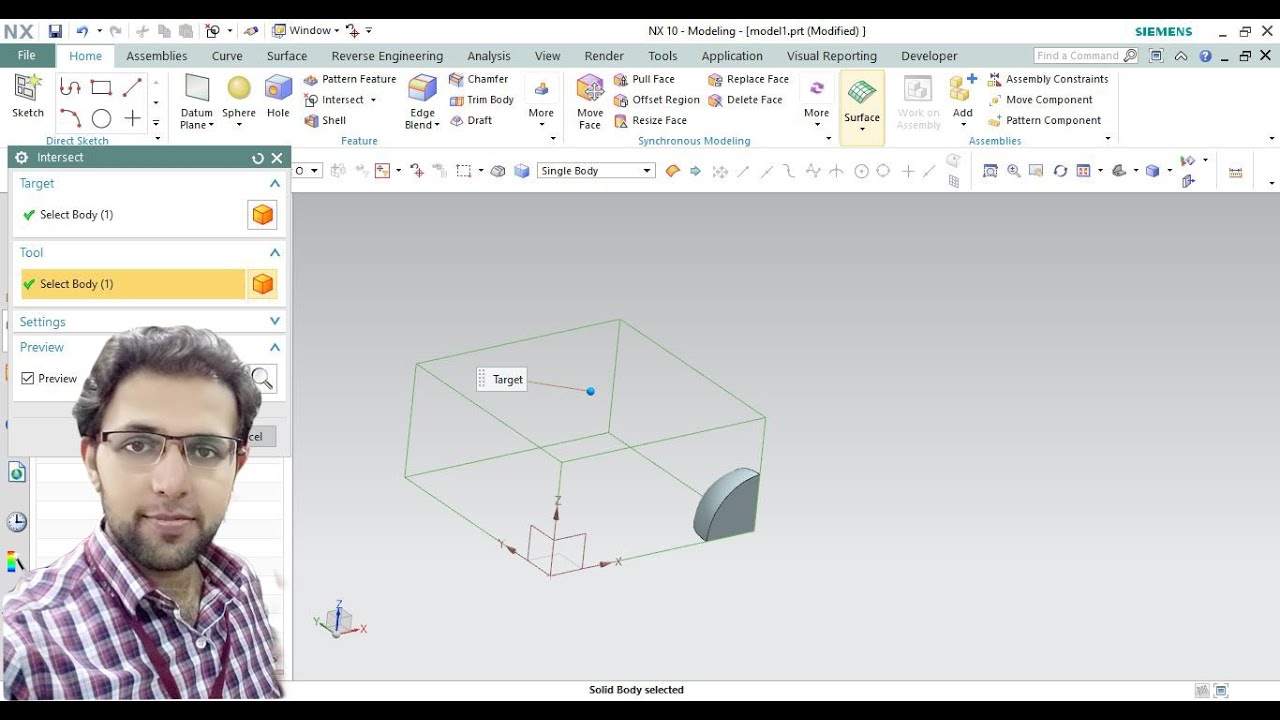
Task: Close the Intersect dialog
Action: [x=277, y=158]
